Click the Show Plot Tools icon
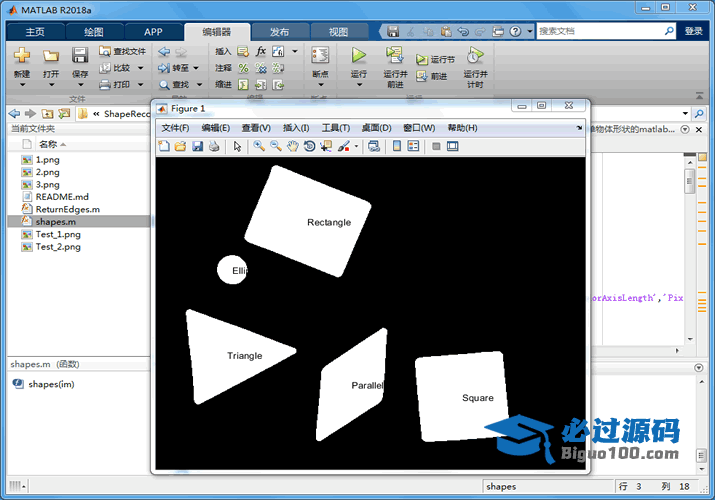Screen dimensions: 715x500 tap(452, 146)
